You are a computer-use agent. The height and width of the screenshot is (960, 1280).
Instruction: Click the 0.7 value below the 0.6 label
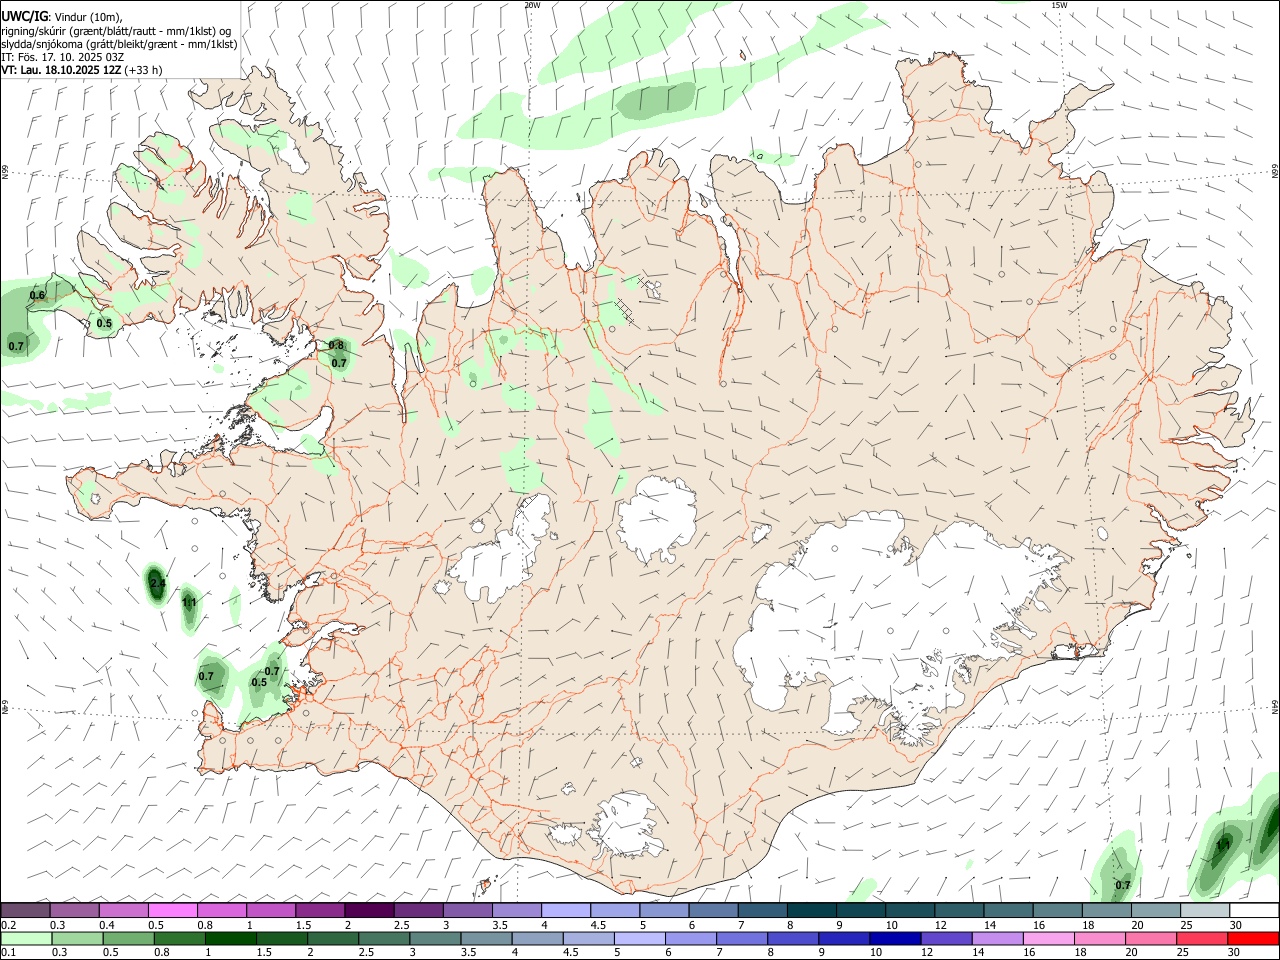[x=16, y=346]
